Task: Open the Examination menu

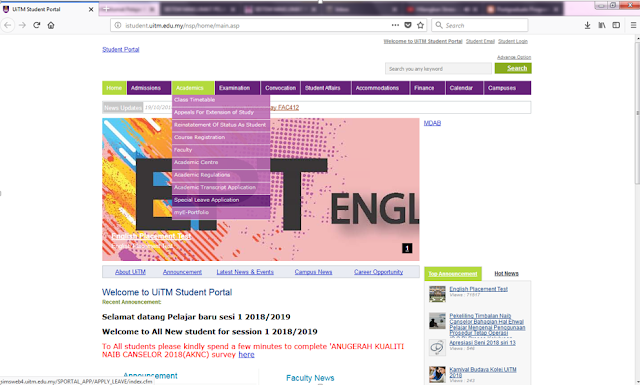Action: (x=238, y=88)
